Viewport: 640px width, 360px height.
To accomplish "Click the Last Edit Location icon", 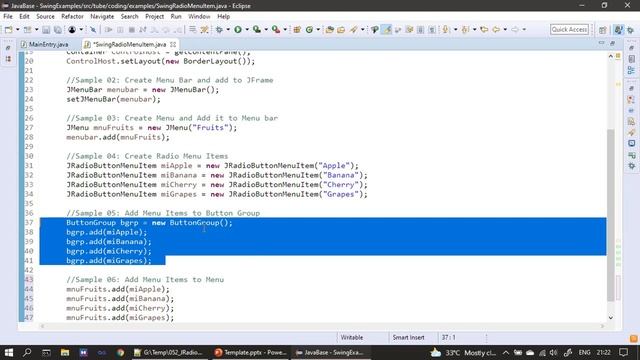I will (x=484, y=30).
